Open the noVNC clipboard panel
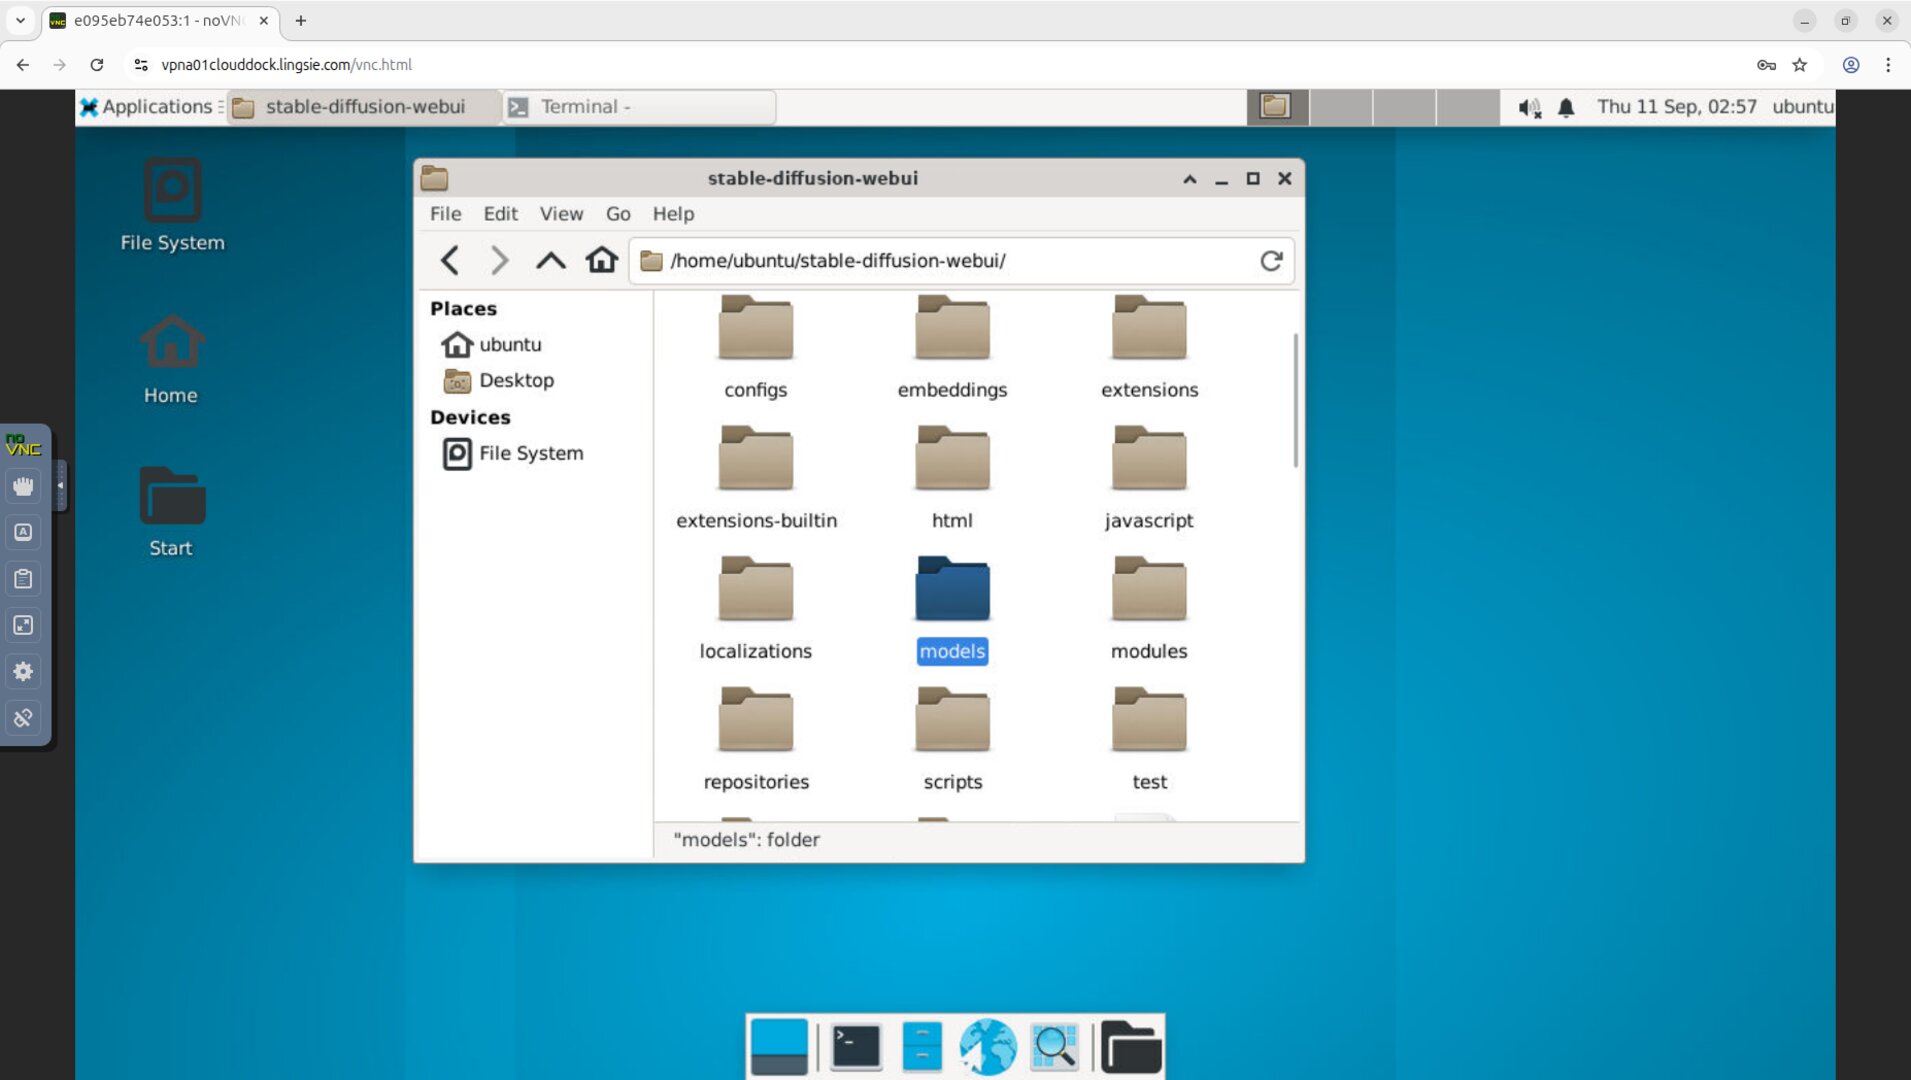 (23, 578)
